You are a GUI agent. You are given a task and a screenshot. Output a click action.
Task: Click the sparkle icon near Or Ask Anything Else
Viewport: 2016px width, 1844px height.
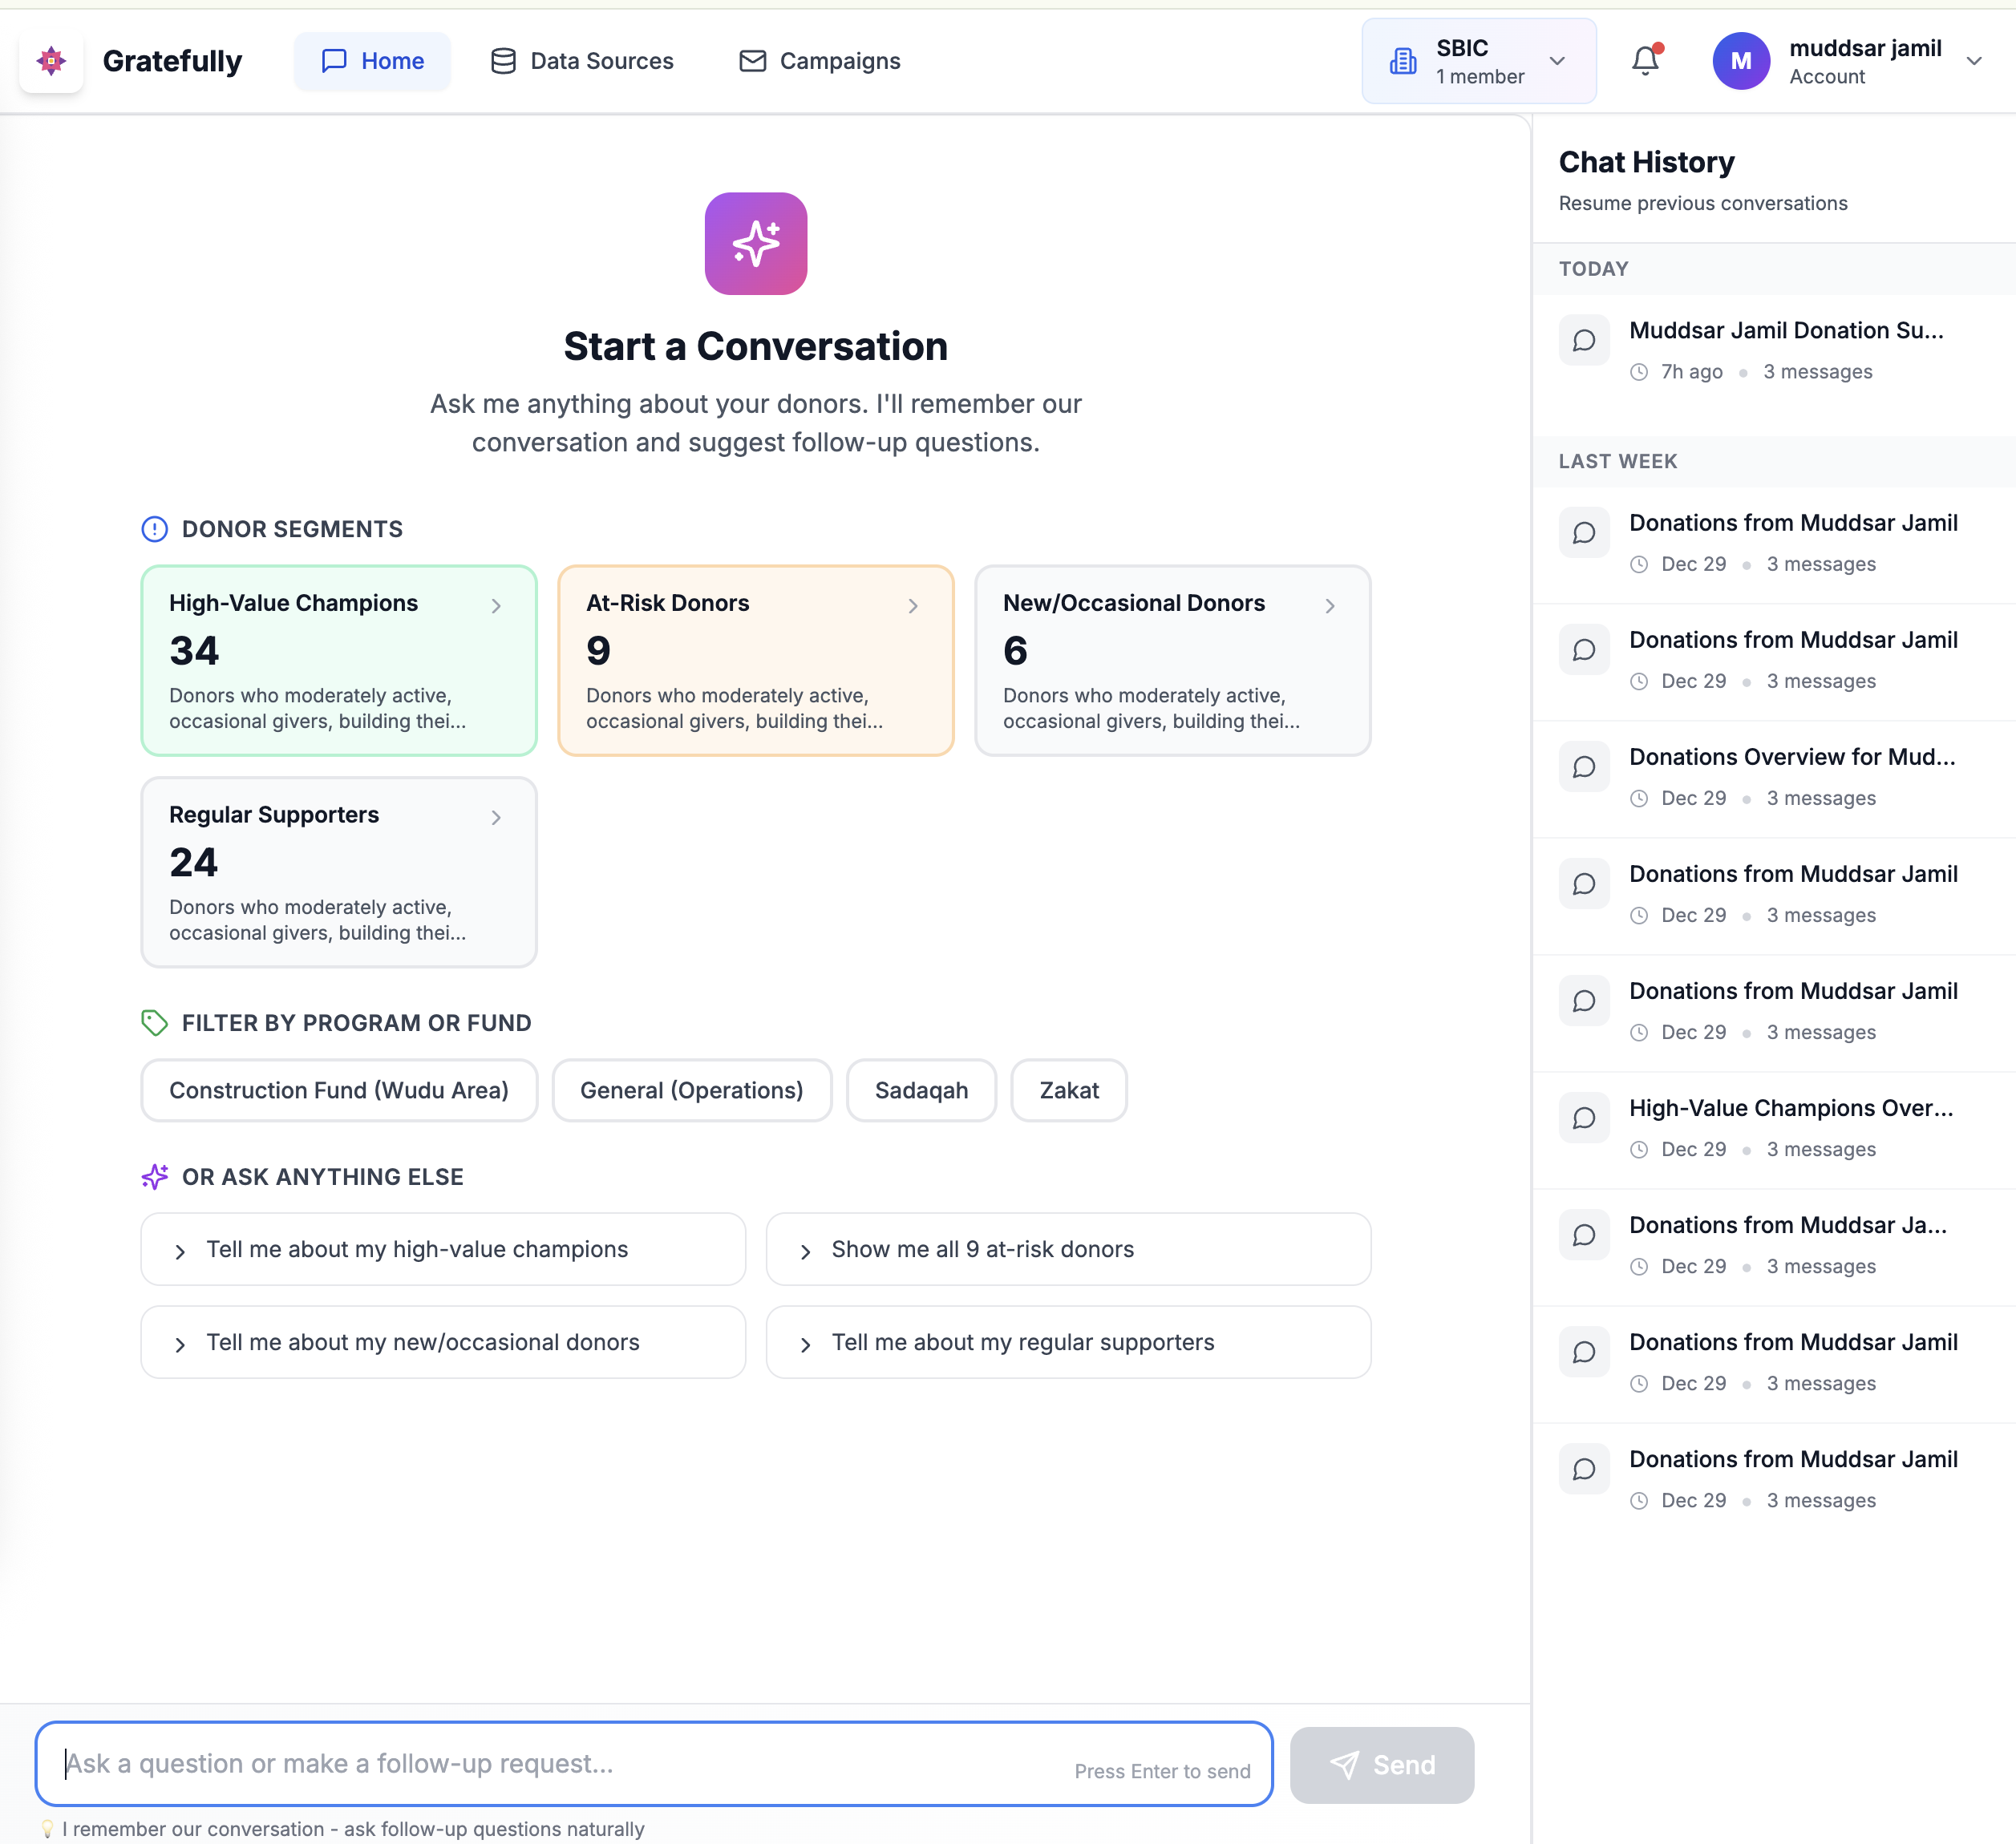[155, 1177]
